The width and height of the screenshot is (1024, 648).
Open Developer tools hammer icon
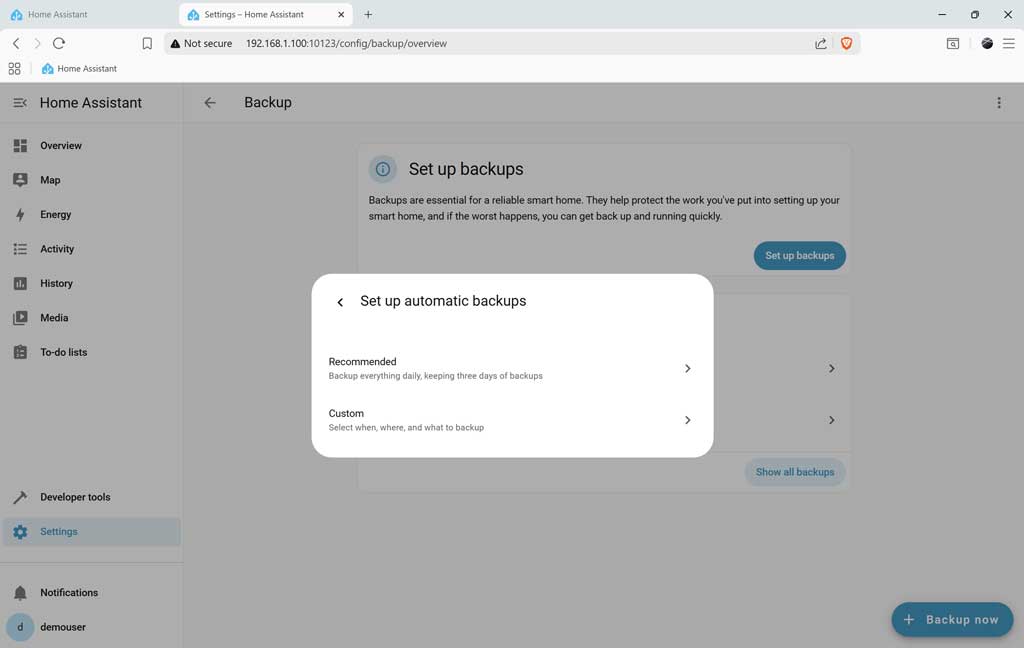click(20, 497)
